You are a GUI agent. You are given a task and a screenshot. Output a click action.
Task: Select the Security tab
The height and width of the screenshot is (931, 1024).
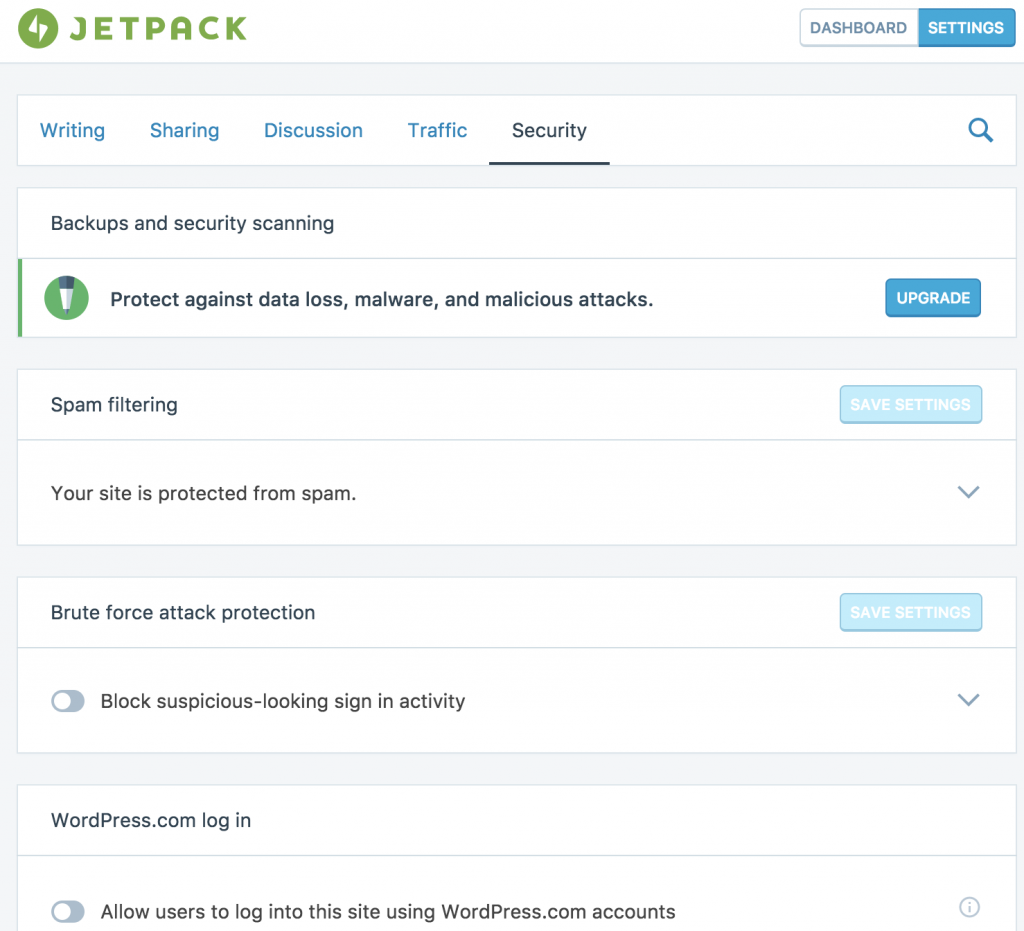point(549,131)
